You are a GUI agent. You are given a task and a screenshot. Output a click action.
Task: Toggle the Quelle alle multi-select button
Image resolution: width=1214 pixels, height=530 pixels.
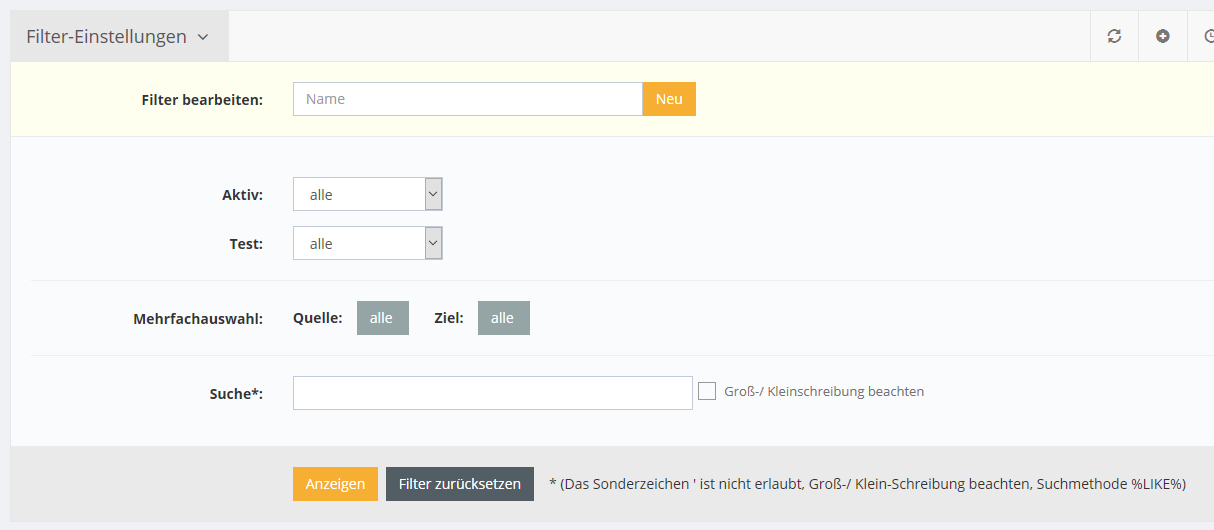pos(382,318)
